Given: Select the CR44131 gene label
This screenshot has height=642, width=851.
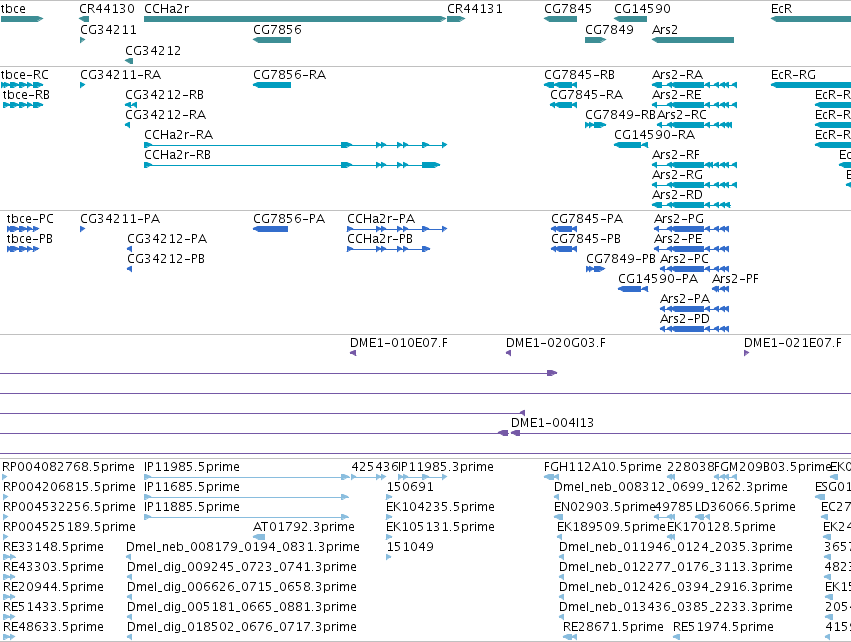Looking at the screenshot, I should 475,9.
